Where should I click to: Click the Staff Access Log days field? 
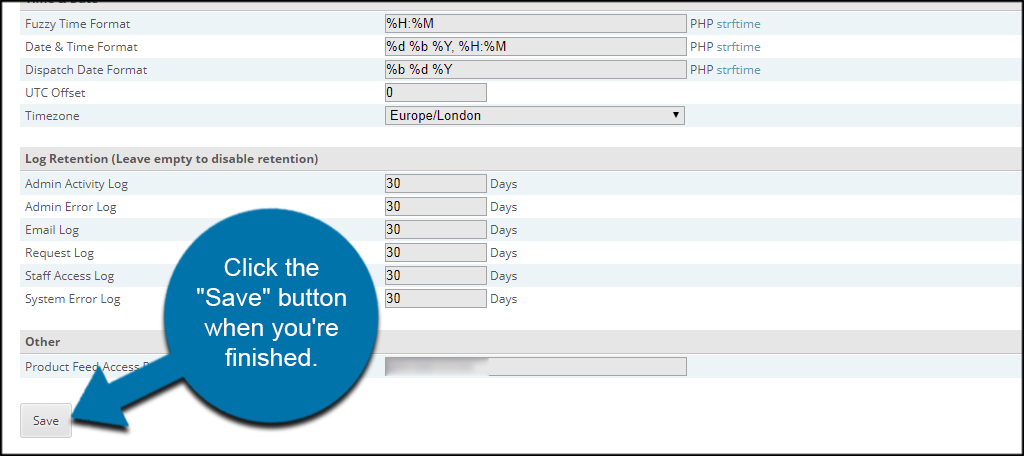click(436, 276)
